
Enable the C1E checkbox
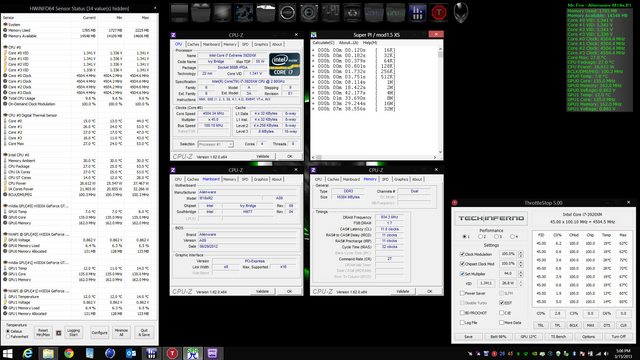tap(501, 313)
